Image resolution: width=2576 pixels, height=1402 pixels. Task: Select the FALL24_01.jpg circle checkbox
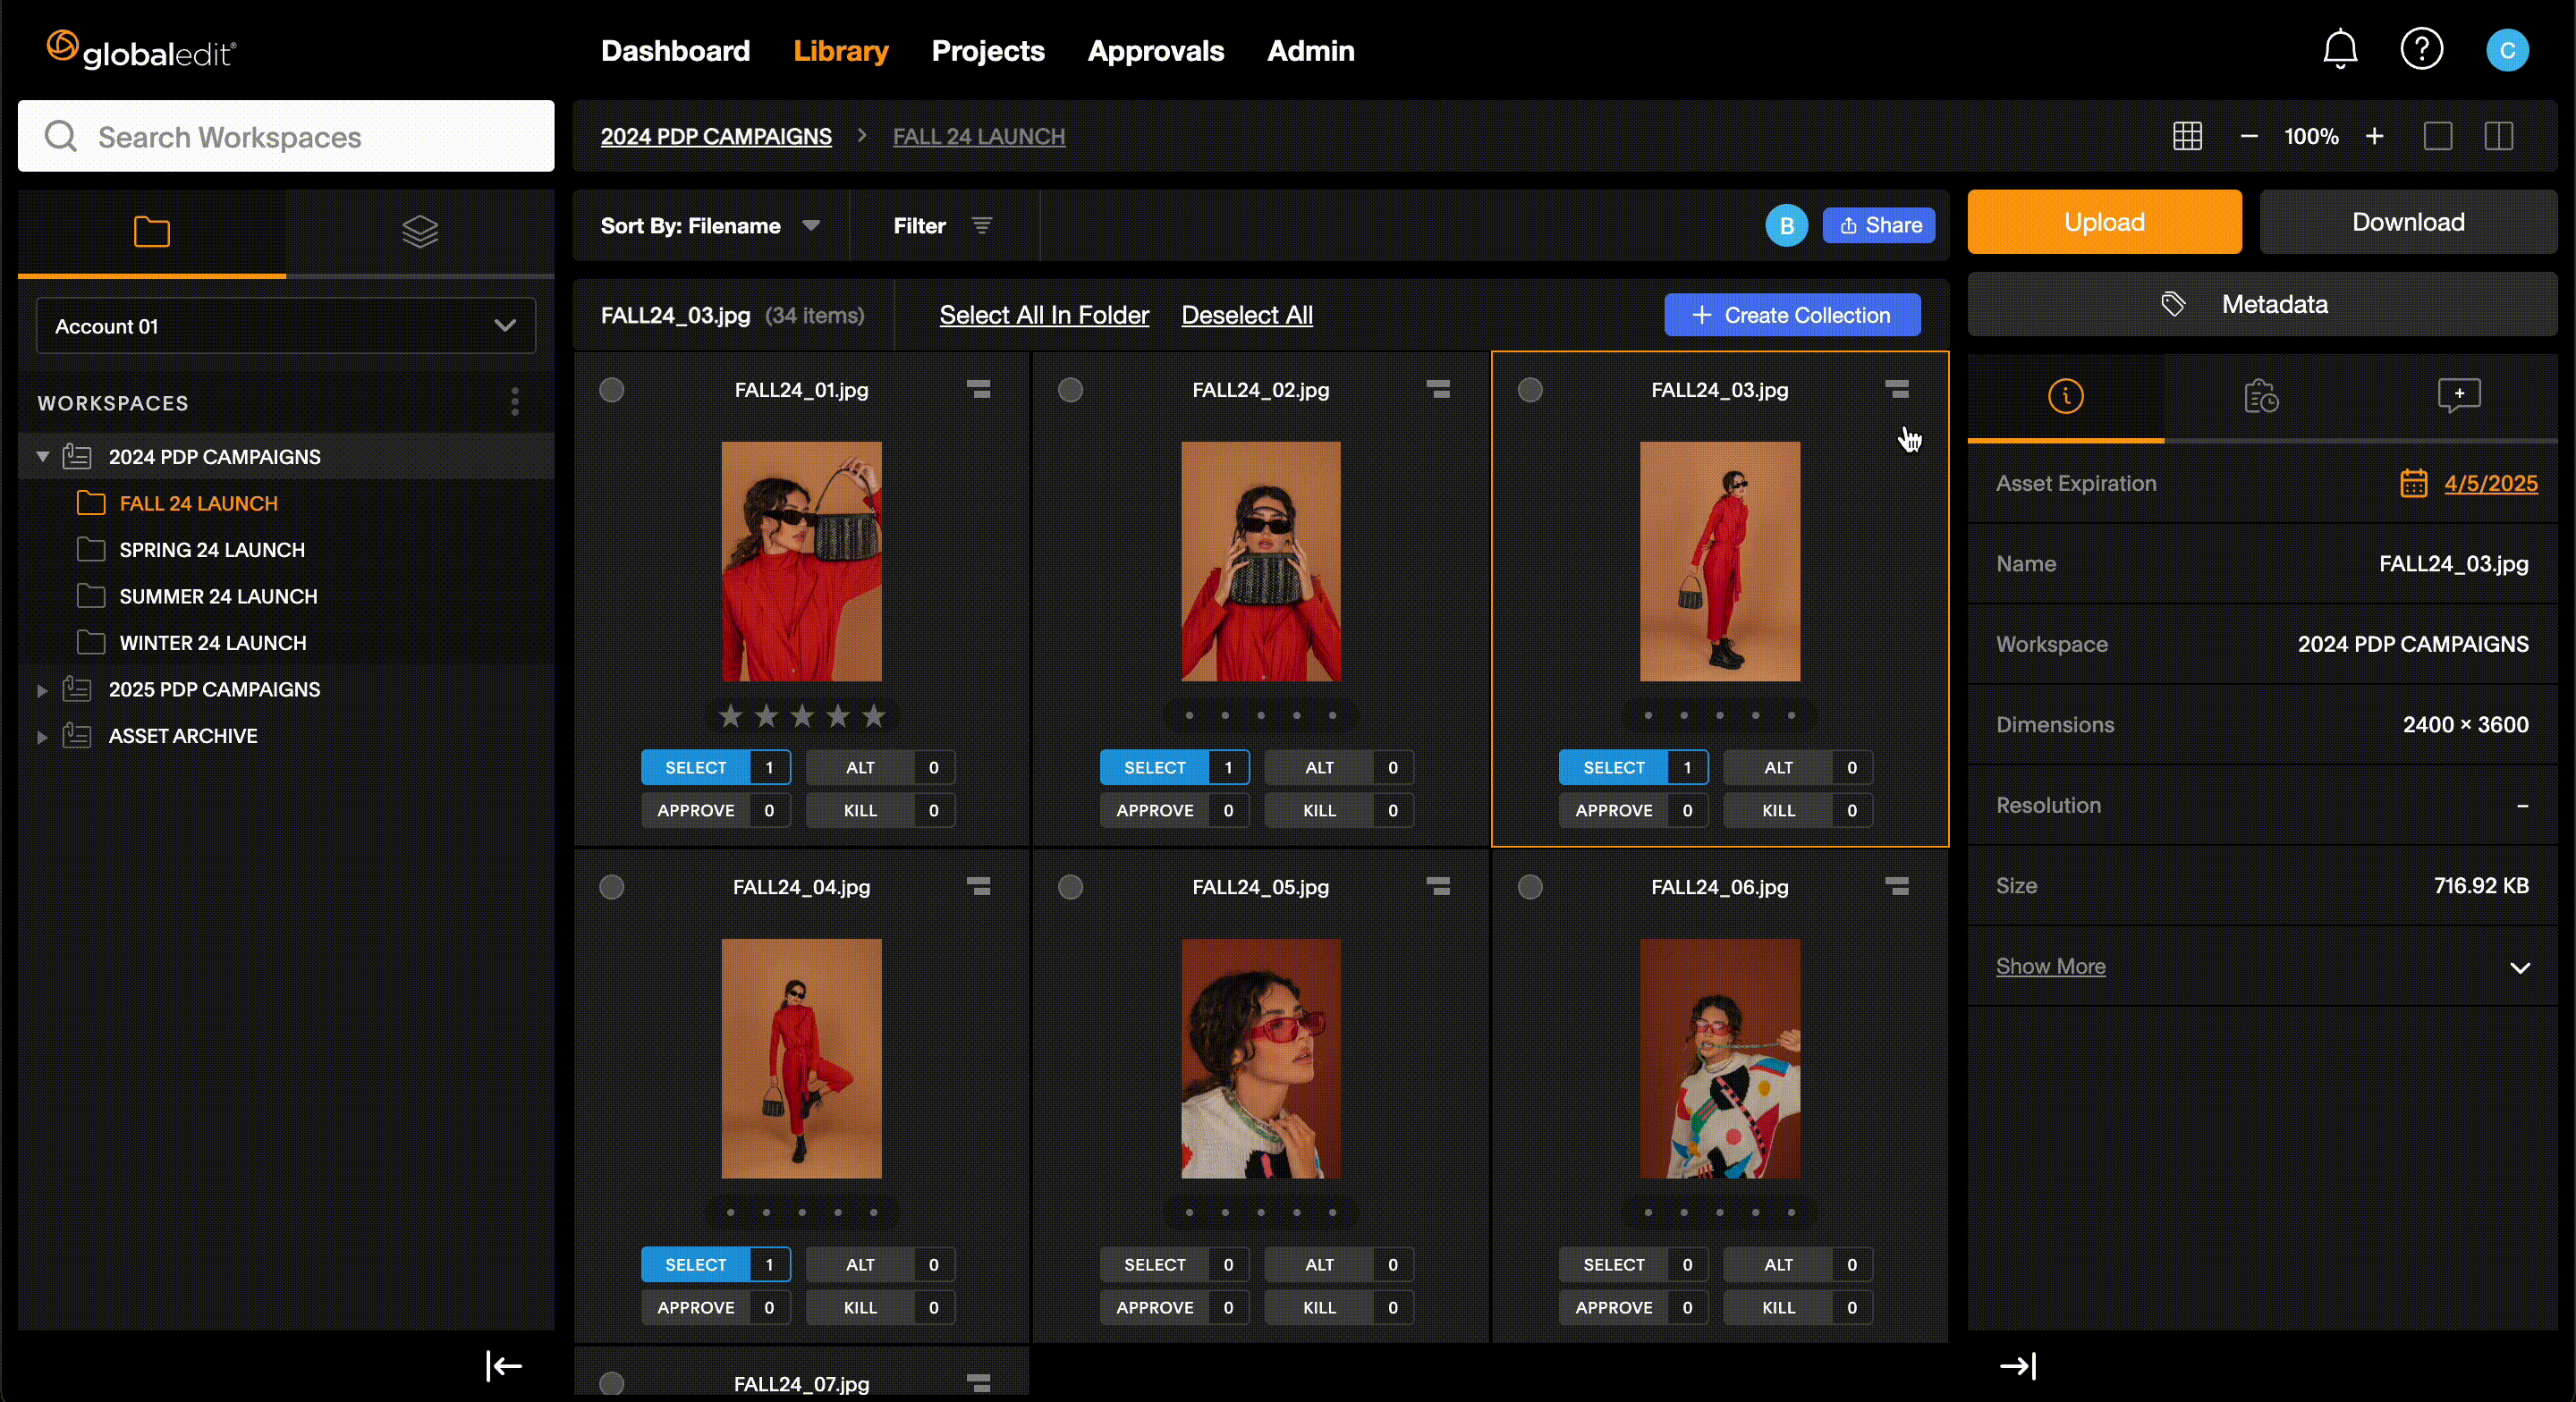coord(611,389)
